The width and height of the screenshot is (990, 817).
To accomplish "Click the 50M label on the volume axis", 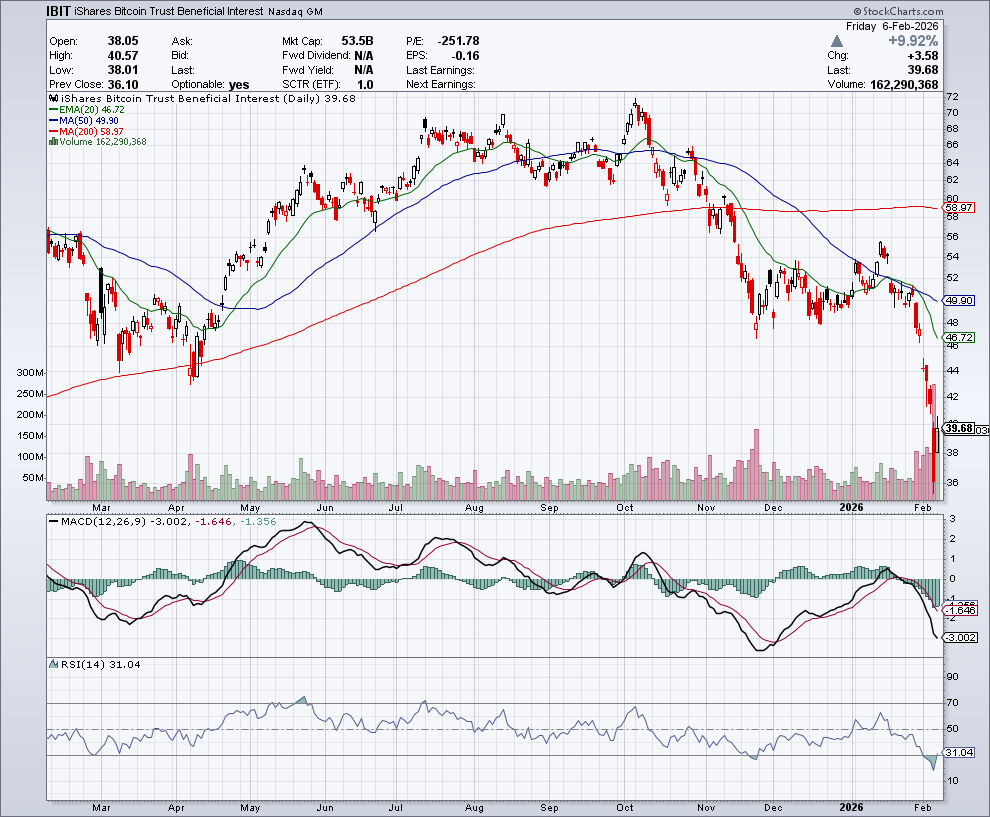I will pyautogui.click(x=33, y=477).
